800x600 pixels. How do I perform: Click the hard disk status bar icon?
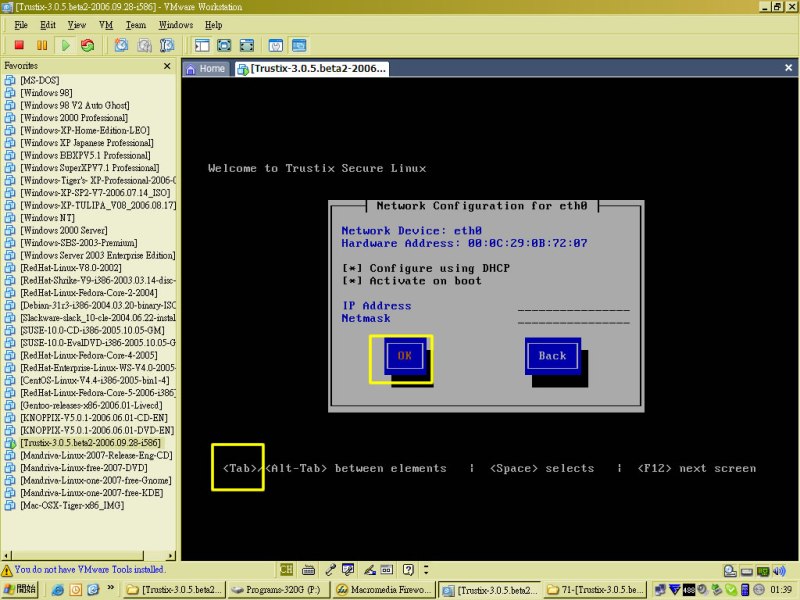(x=730, y=571)
